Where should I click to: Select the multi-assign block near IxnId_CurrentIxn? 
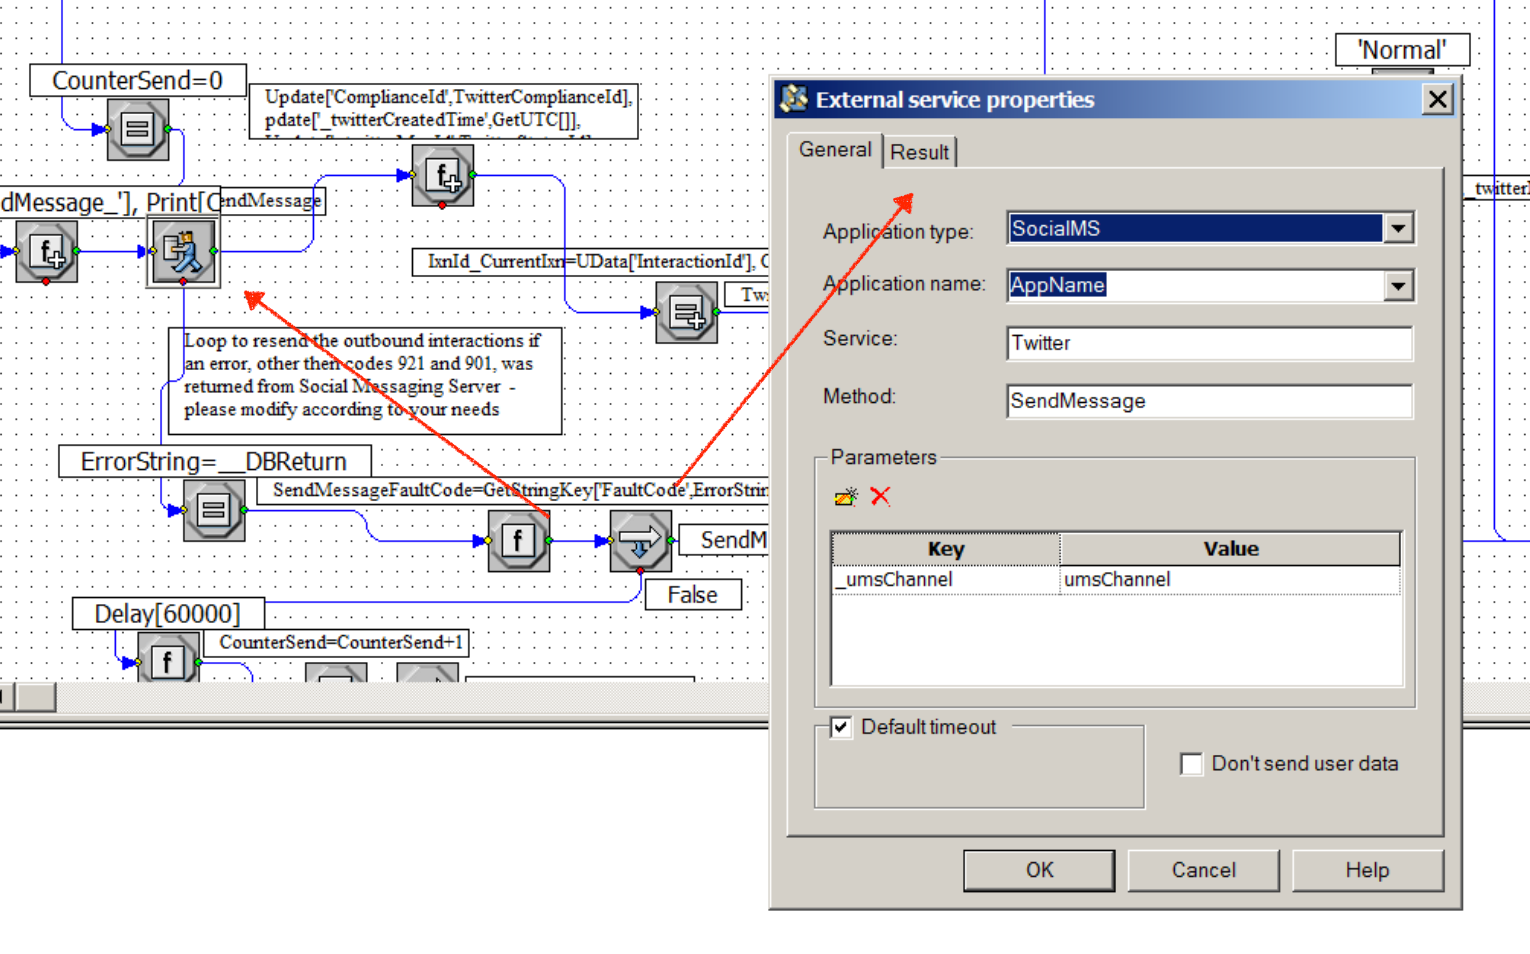tap(686, 313)
